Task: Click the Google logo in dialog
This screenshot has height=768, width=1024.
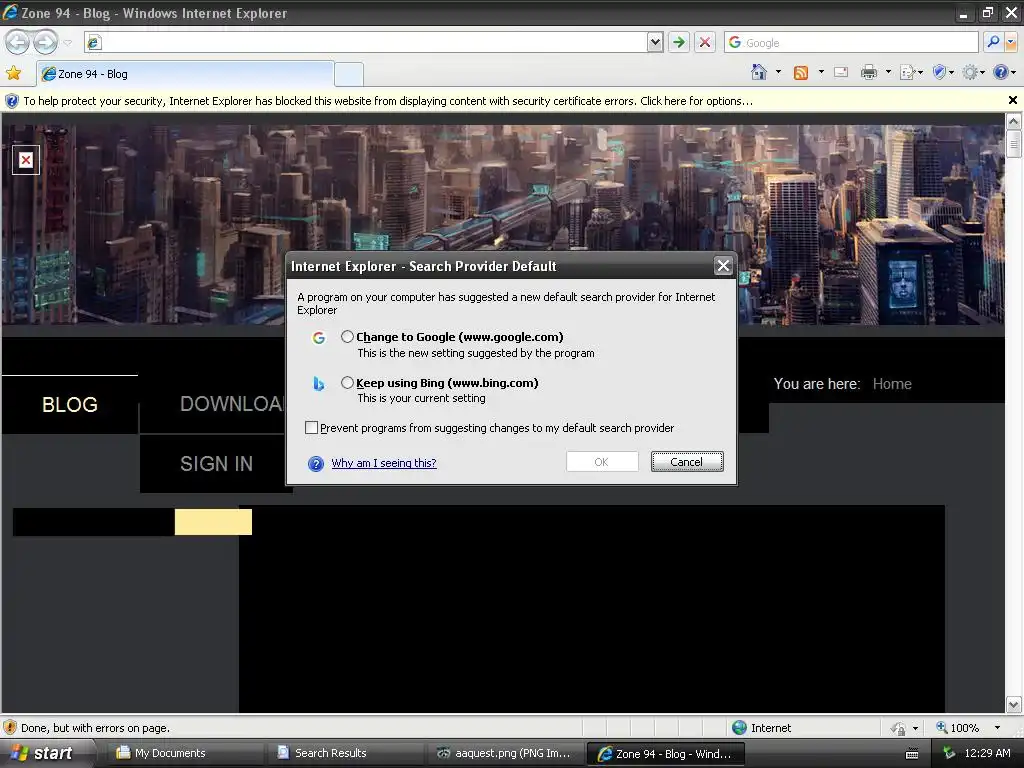Action: [319, 338]
